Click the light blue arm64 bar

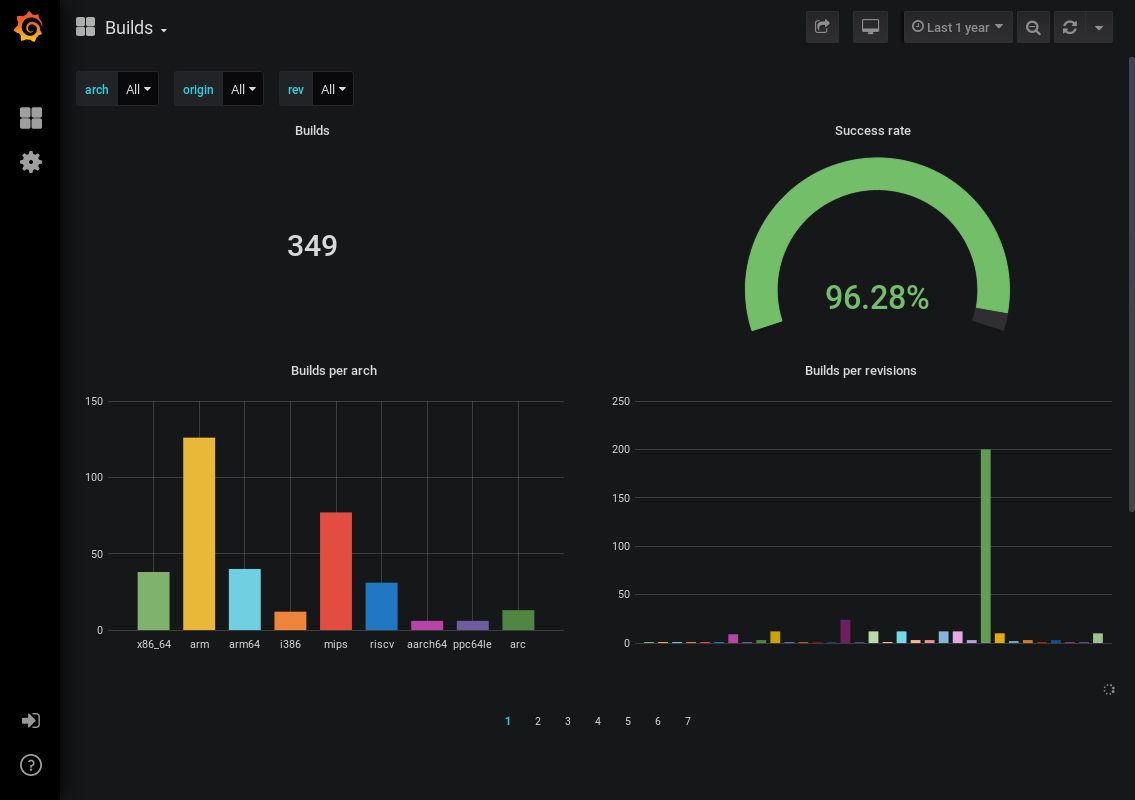[245, 599]
